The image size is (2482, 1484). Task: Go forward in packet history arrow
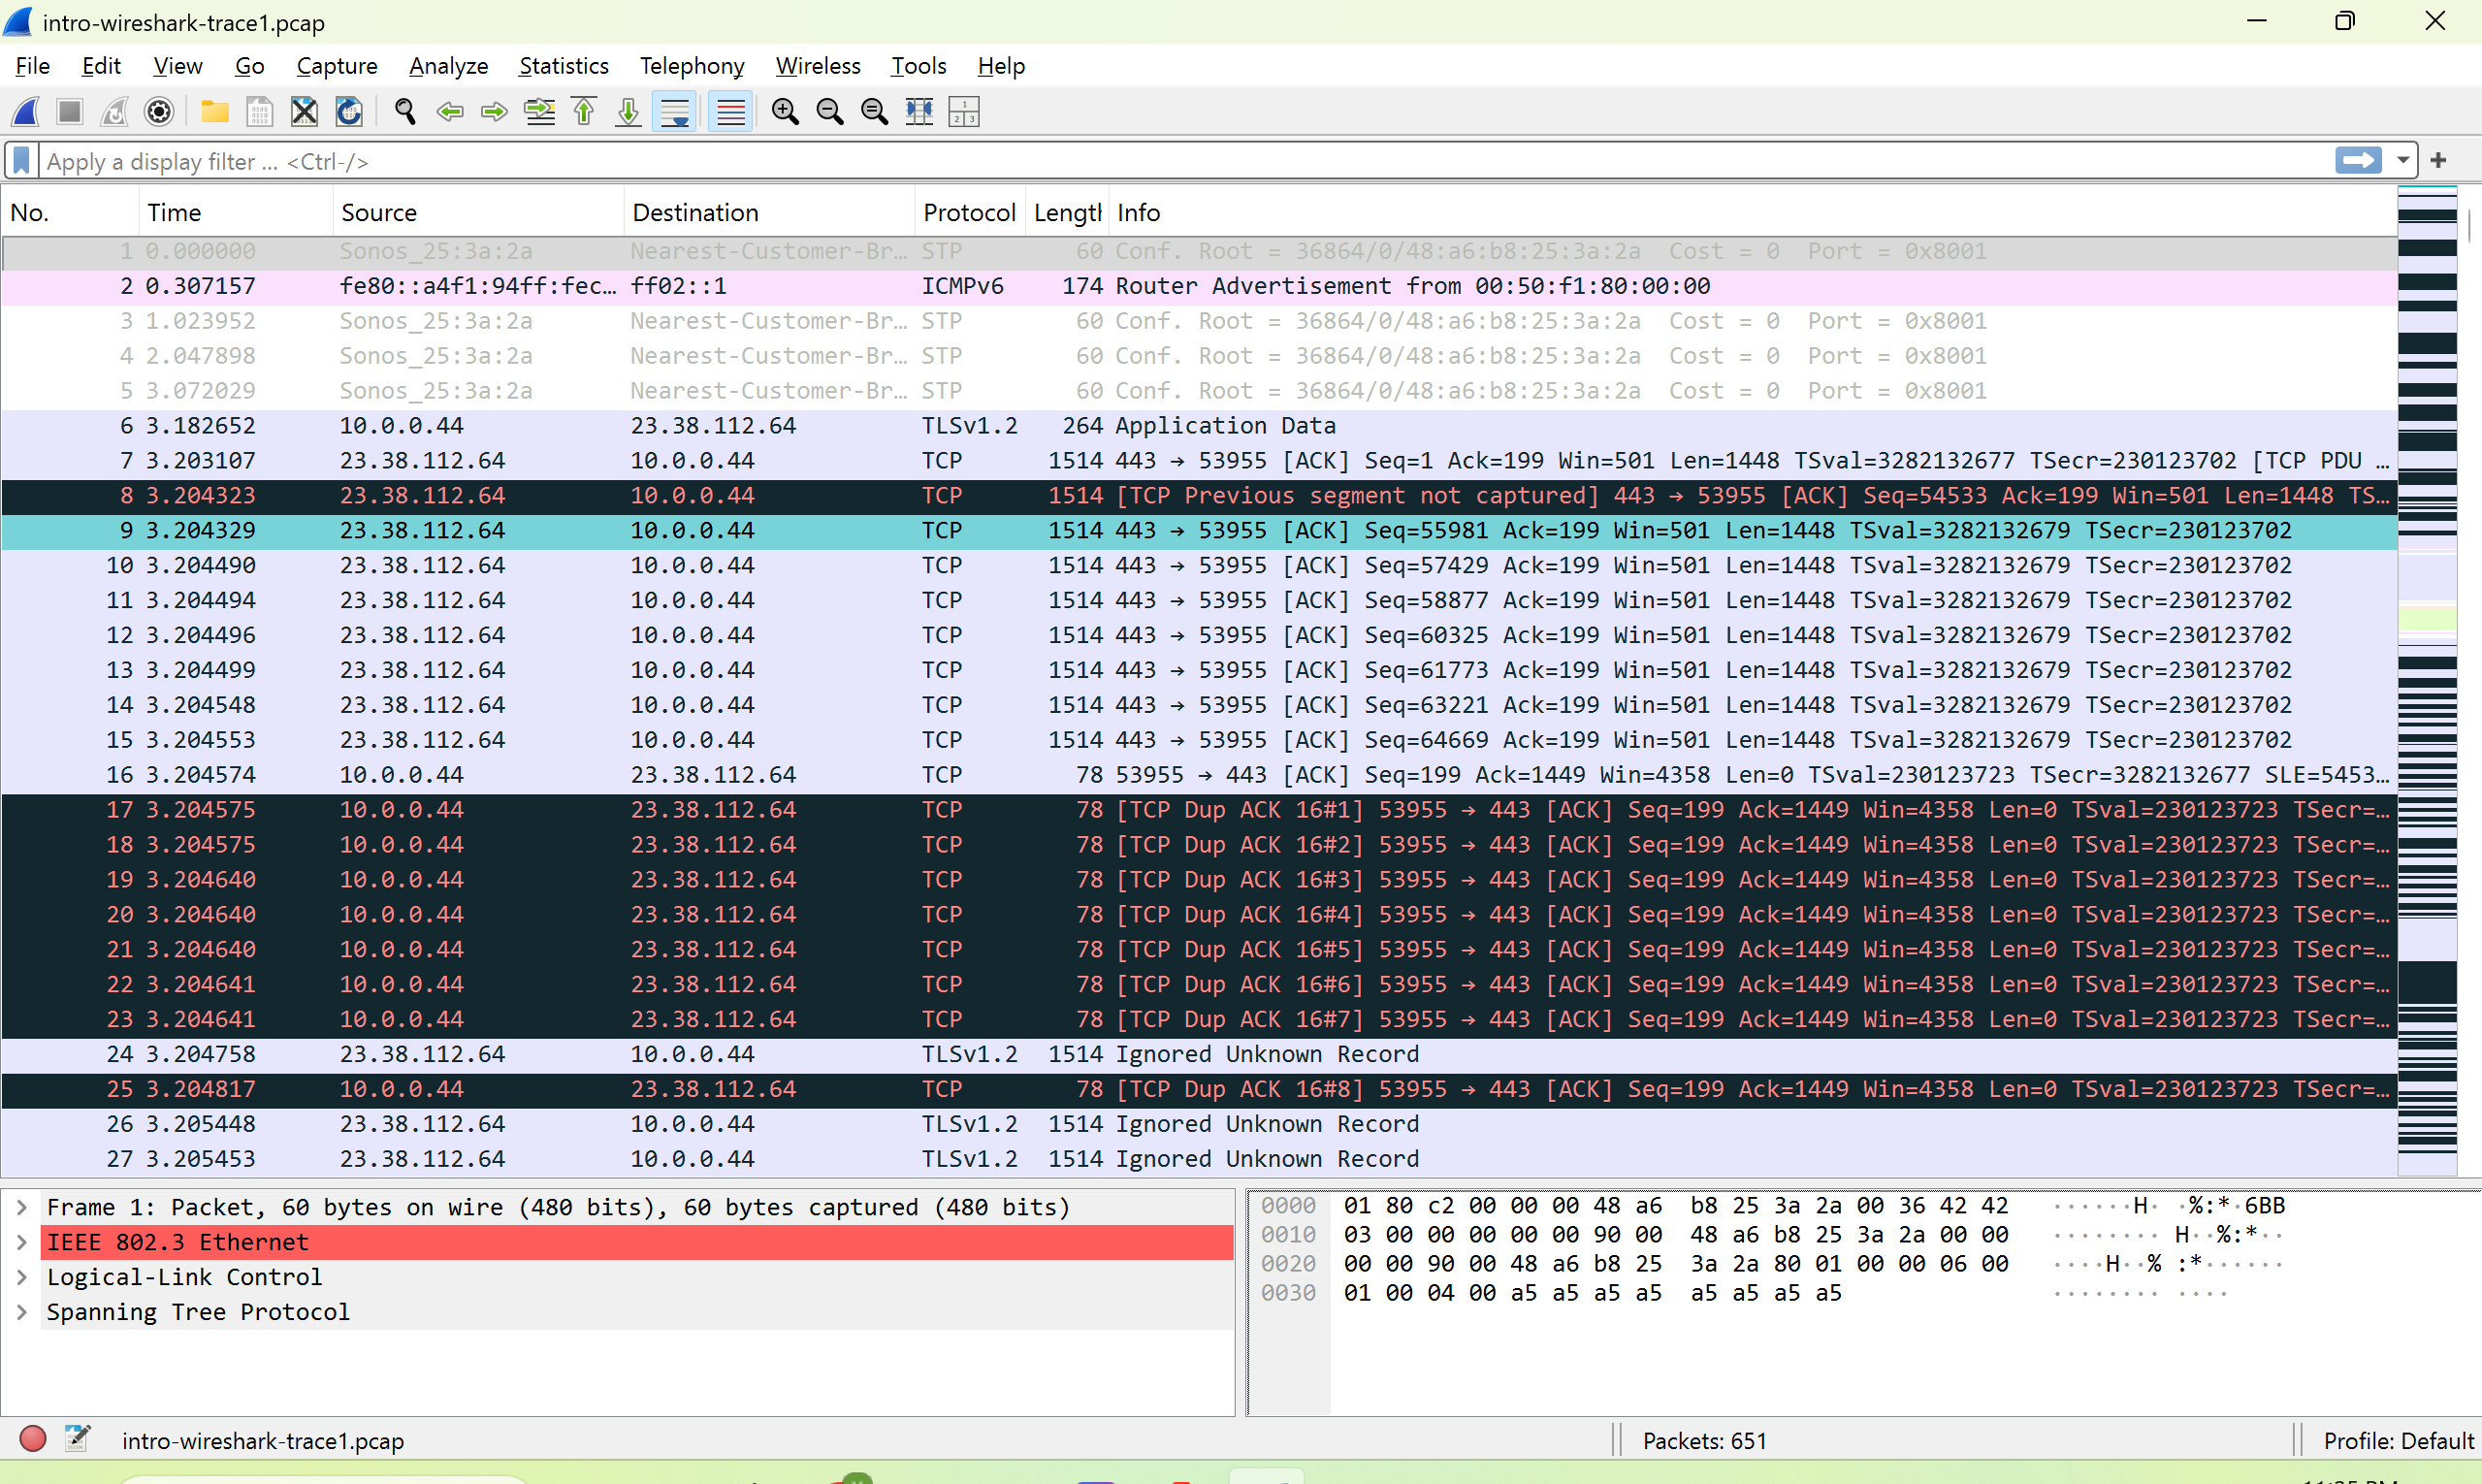tap(494, 111)
